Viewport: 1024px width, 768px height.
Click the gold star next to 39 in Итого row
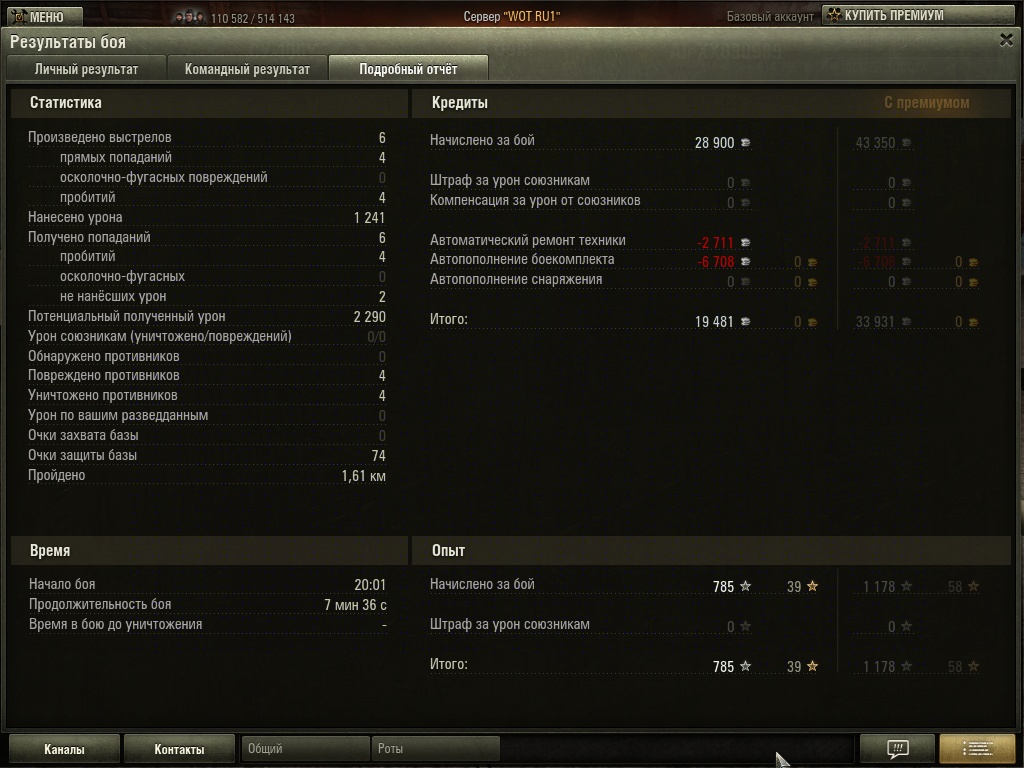(812, 666)
